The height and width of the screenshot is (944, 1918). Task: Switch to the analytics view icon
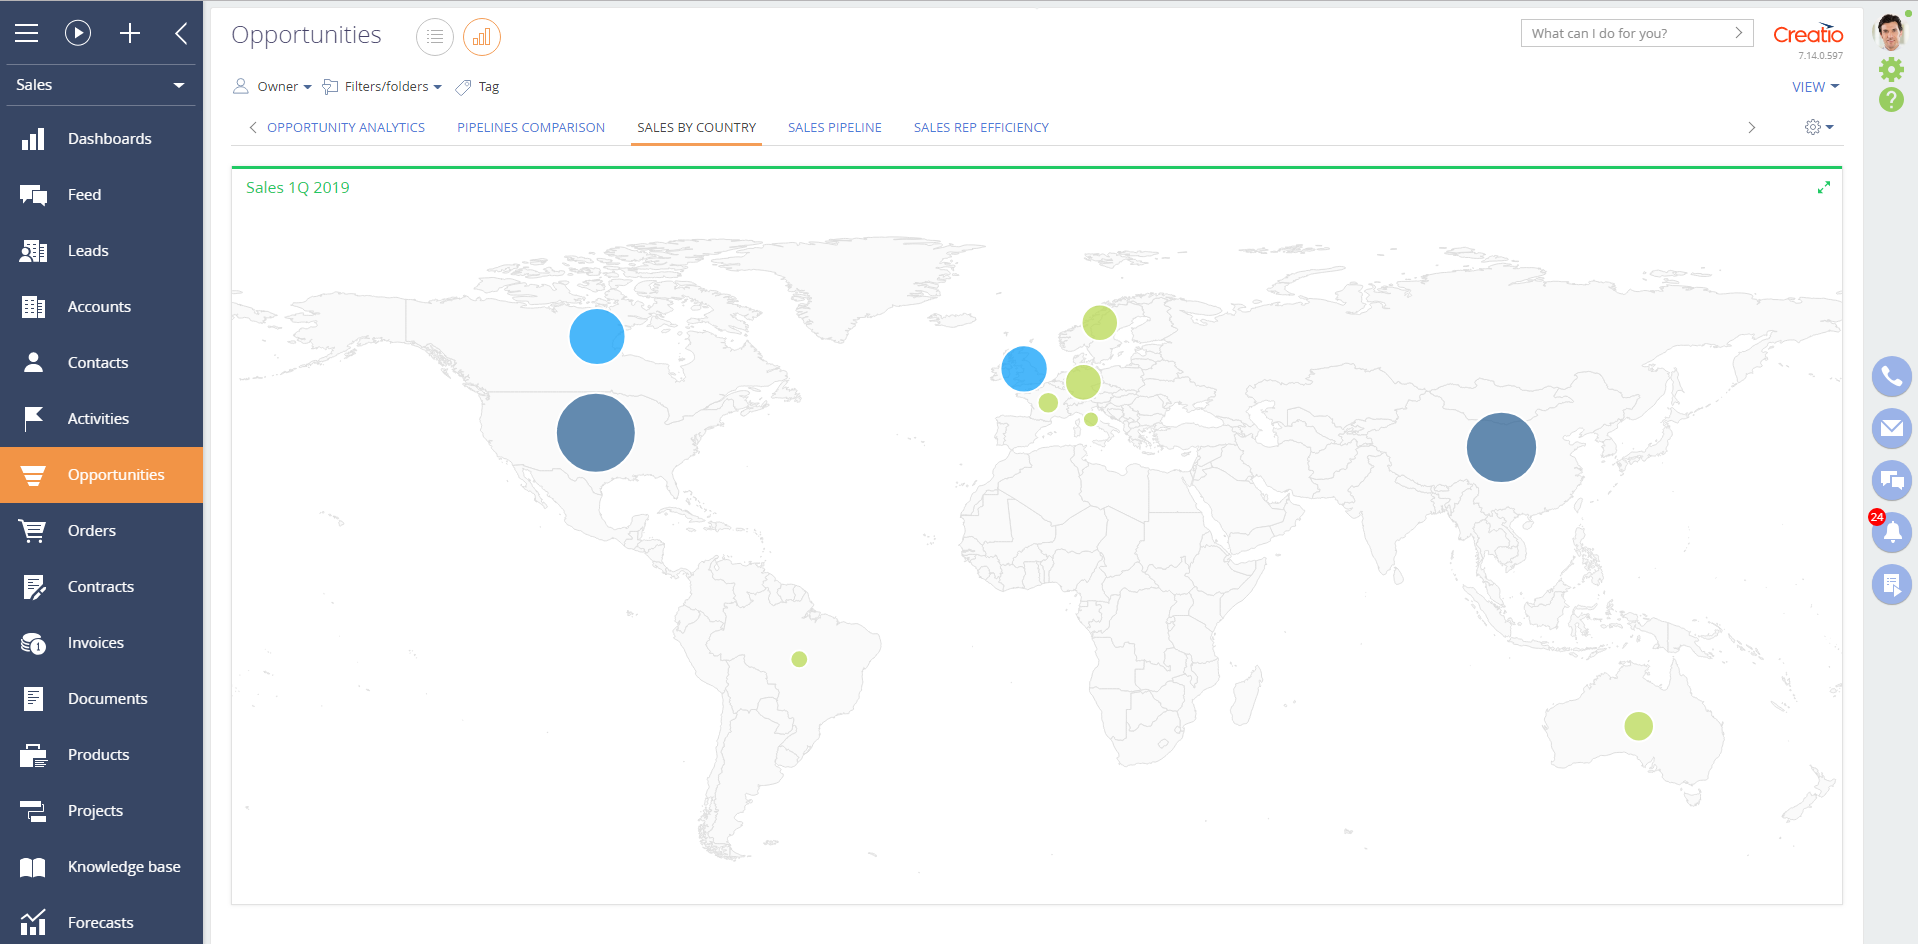pyautogui.click(x=481, y=36)
